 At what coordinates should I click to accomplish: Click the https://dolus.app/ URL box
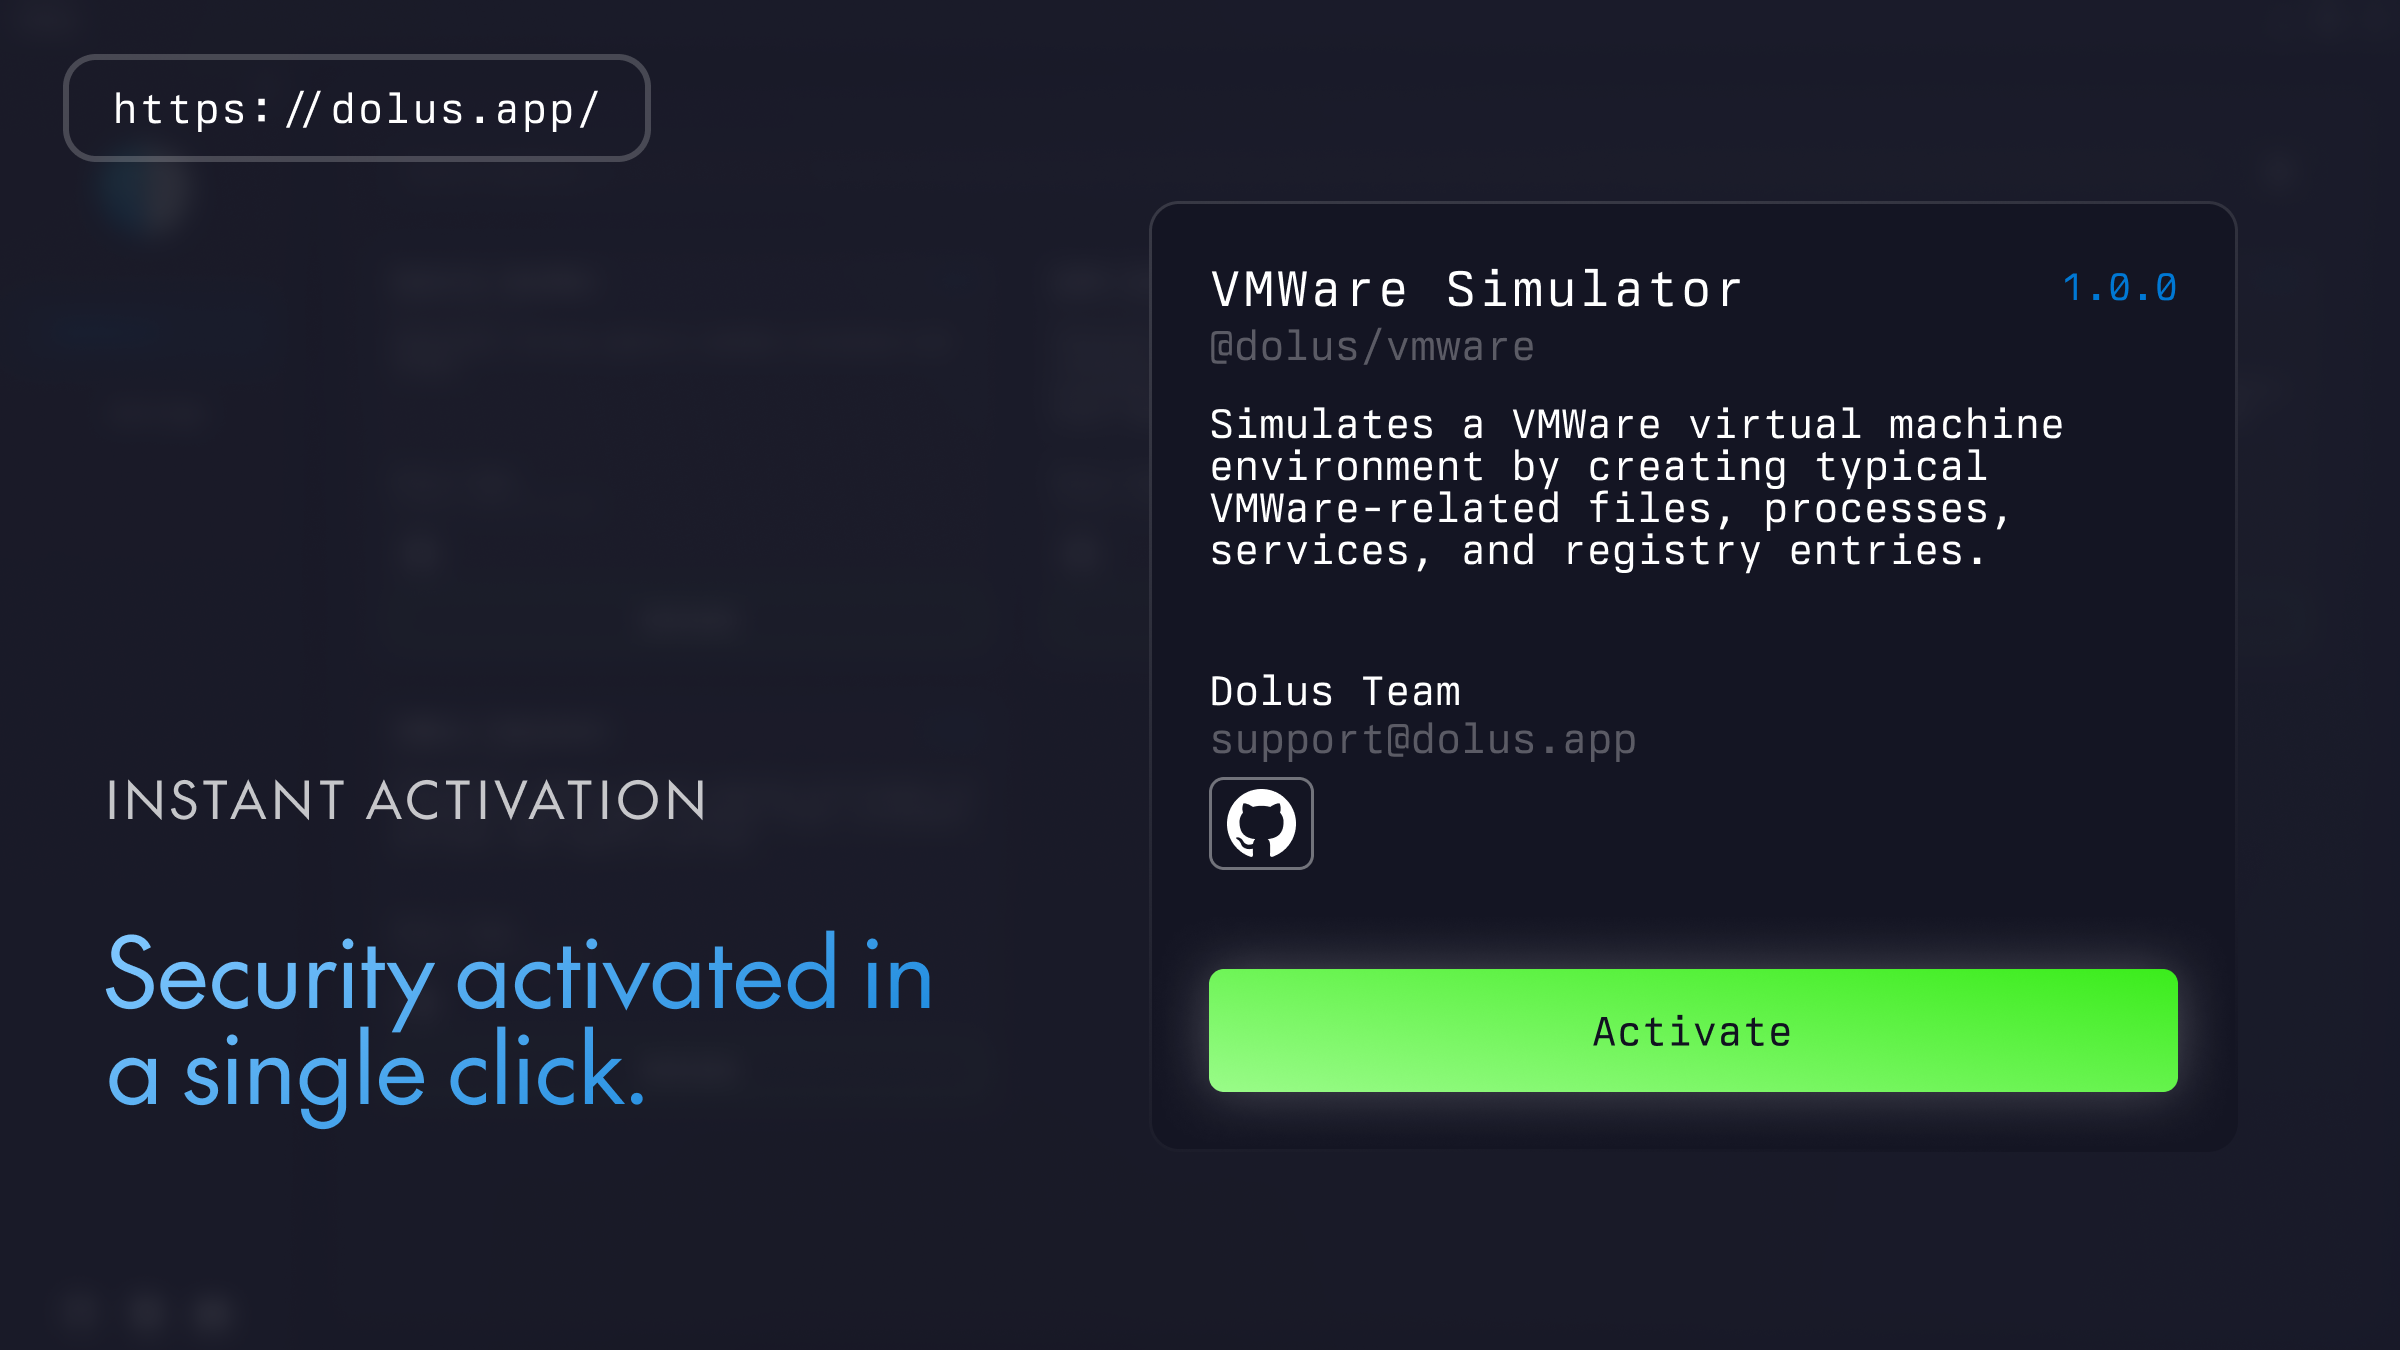[357, 108]
